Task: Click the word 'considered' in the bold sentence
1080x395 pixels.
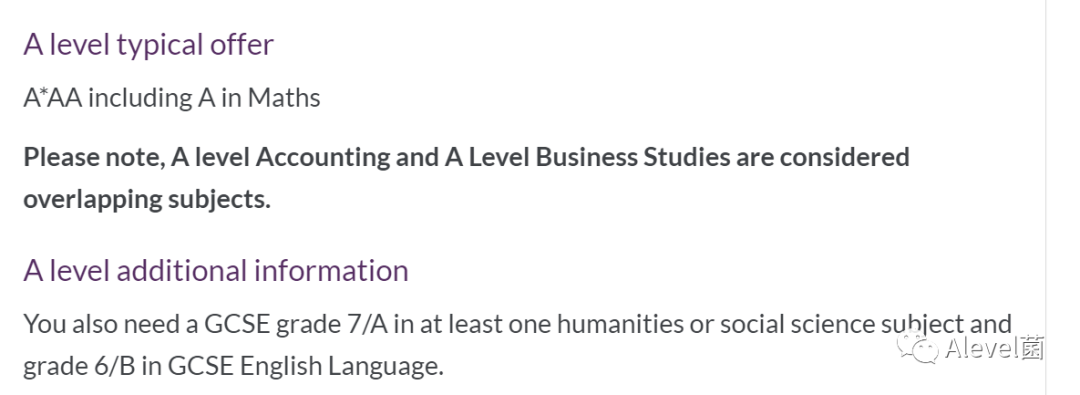Action: click(x=844, y=156)
